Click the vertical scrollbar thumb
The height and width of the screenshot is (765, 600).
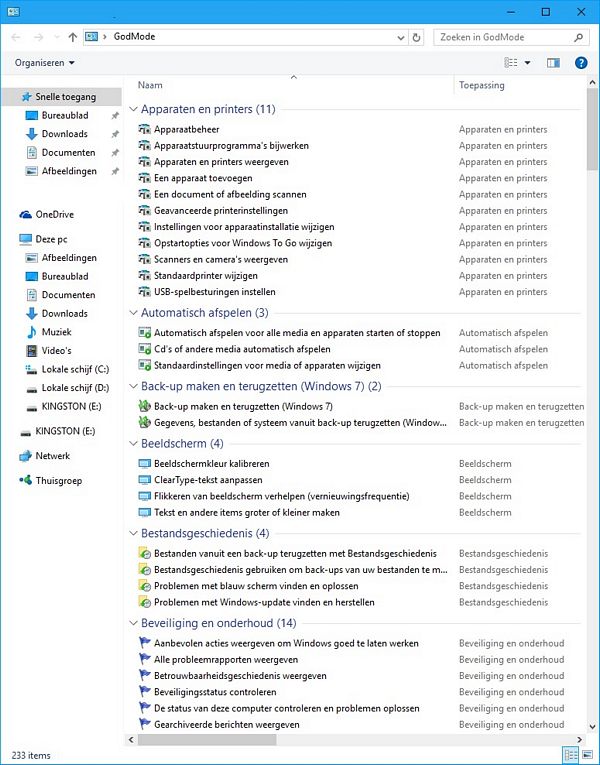593,130
